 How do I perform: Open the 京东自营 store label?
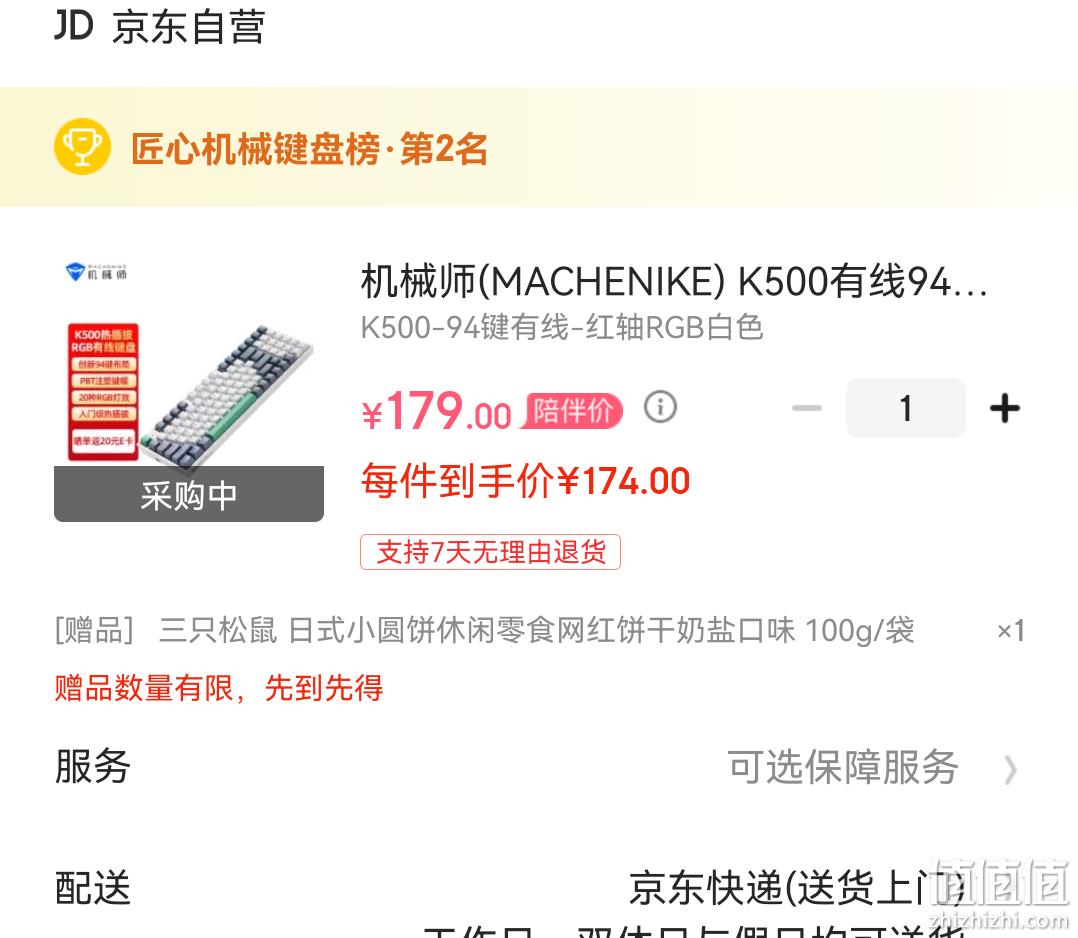(188, 28)
